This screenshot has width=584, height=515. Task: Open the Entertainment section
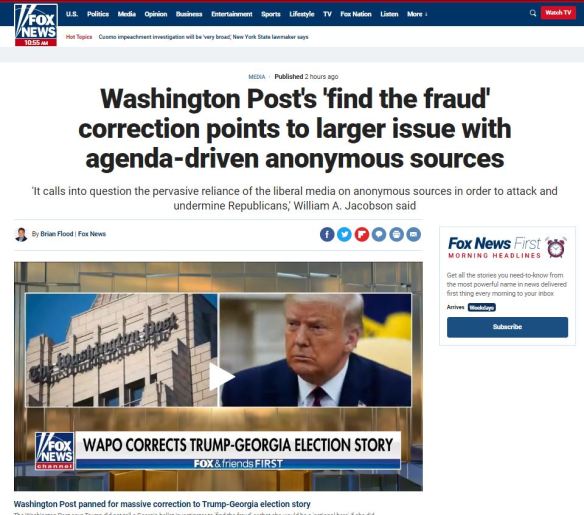coord(232,14)
